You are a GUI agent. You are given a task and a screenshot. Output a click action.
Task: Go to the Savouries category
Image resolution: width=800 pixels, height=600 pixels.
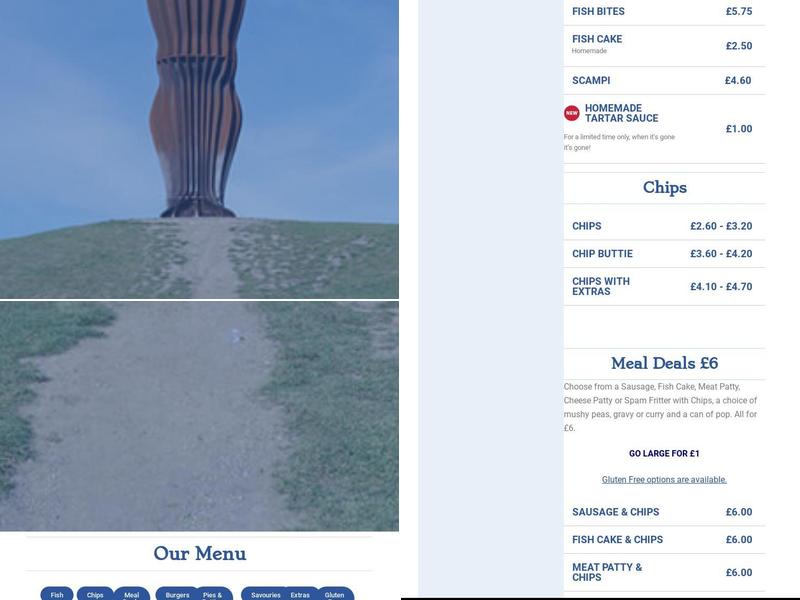(x=264, y=594)
